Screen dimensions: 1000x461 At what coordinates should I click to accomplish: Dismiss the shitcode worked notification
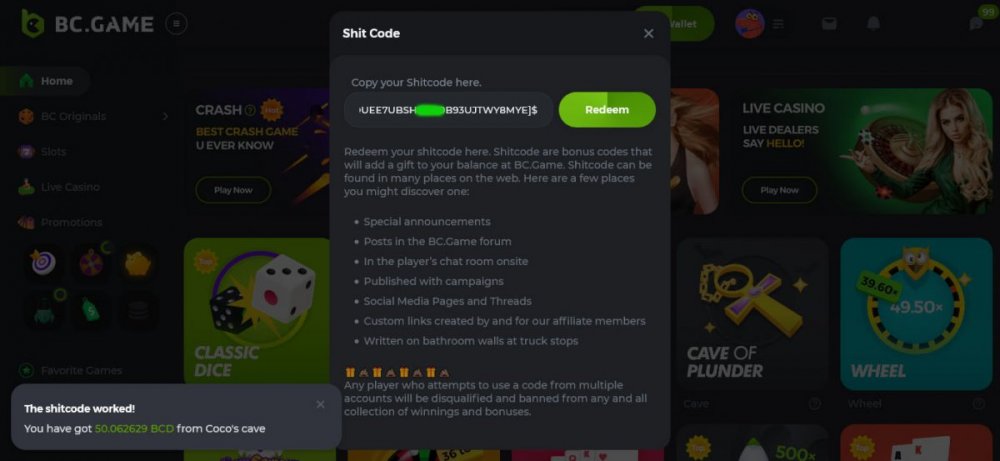click(x=320, y=404)
